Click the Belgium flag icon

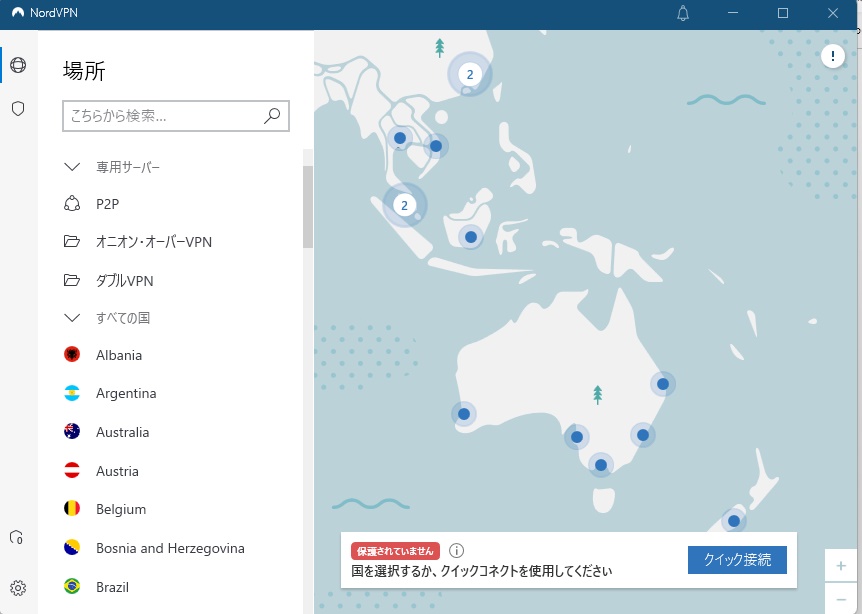coord(72,509)
